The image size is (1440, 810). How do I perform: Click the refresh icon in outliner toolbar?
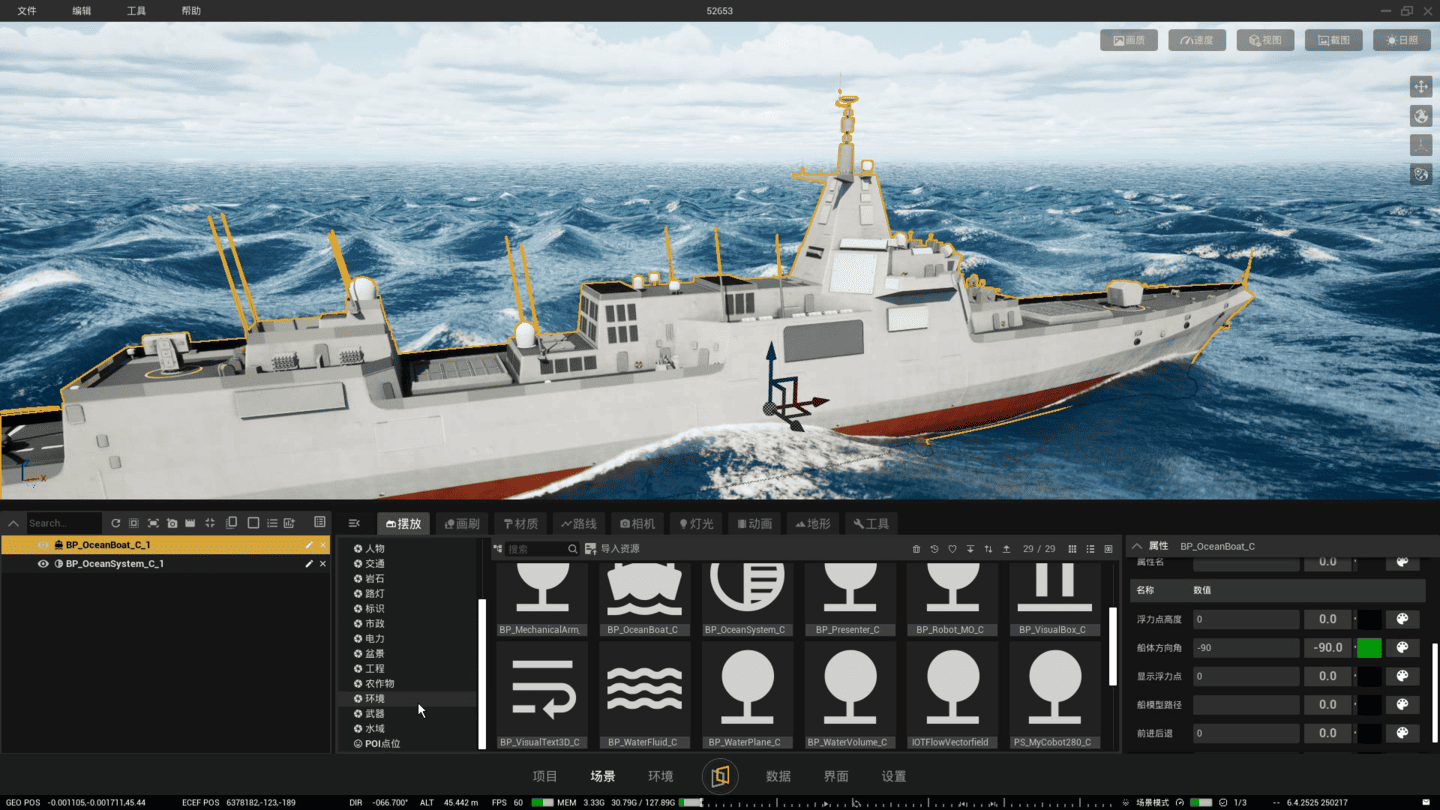[115, 523]
